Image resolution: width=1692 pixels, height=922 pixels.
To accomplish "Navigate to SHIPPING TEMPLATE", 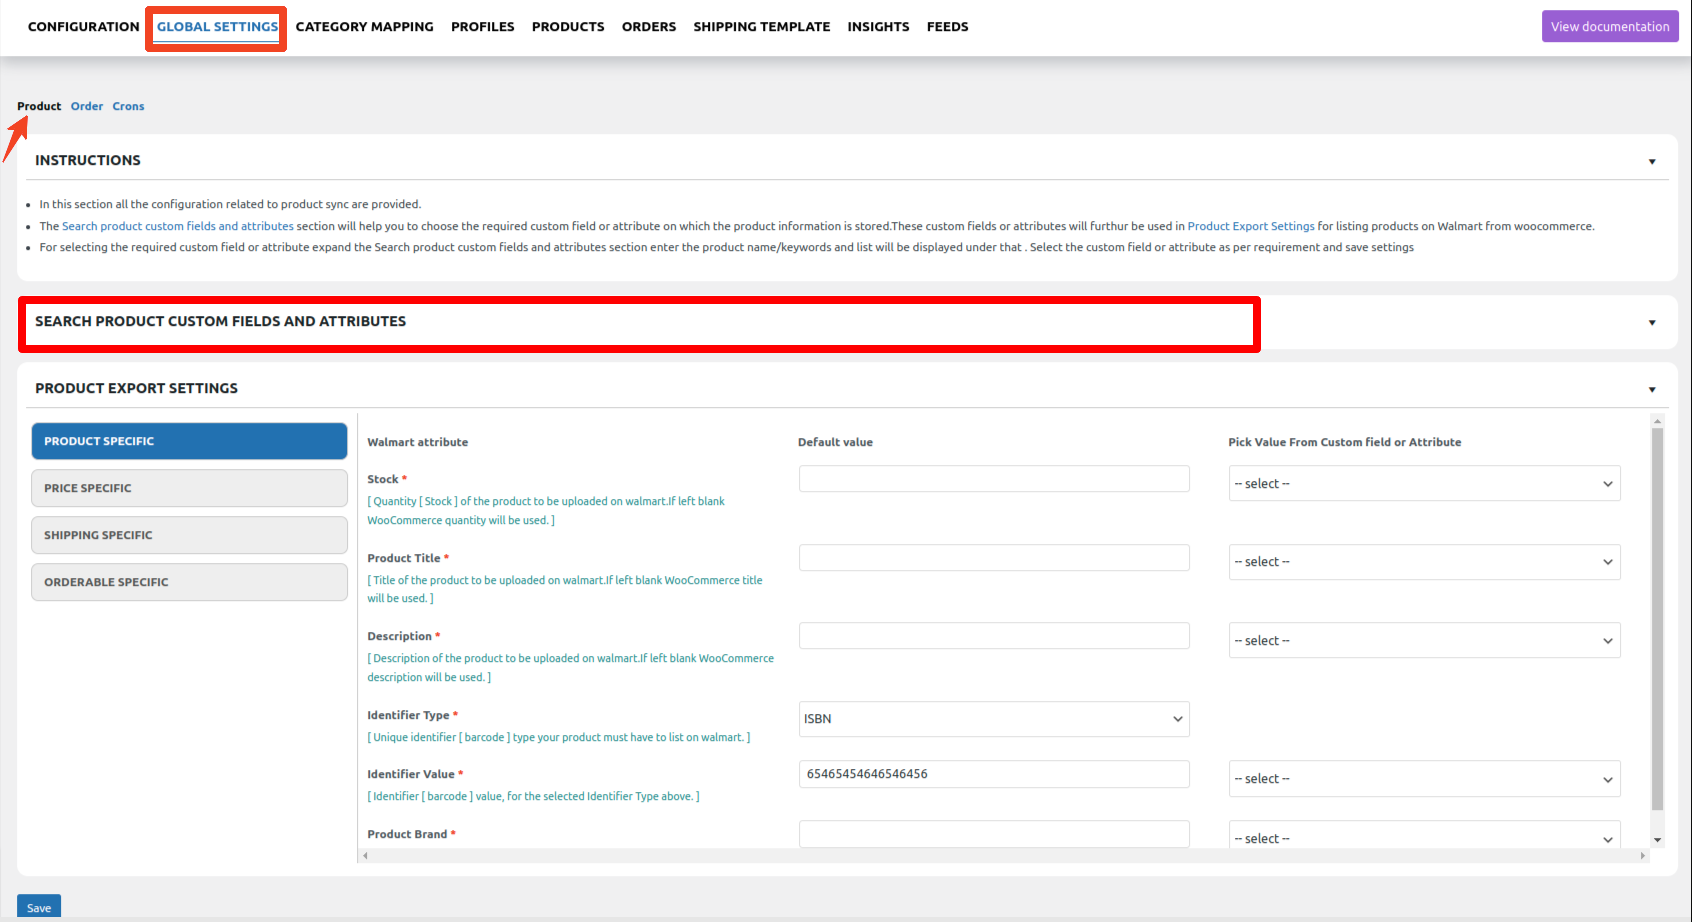I will [x=761, y=26].
